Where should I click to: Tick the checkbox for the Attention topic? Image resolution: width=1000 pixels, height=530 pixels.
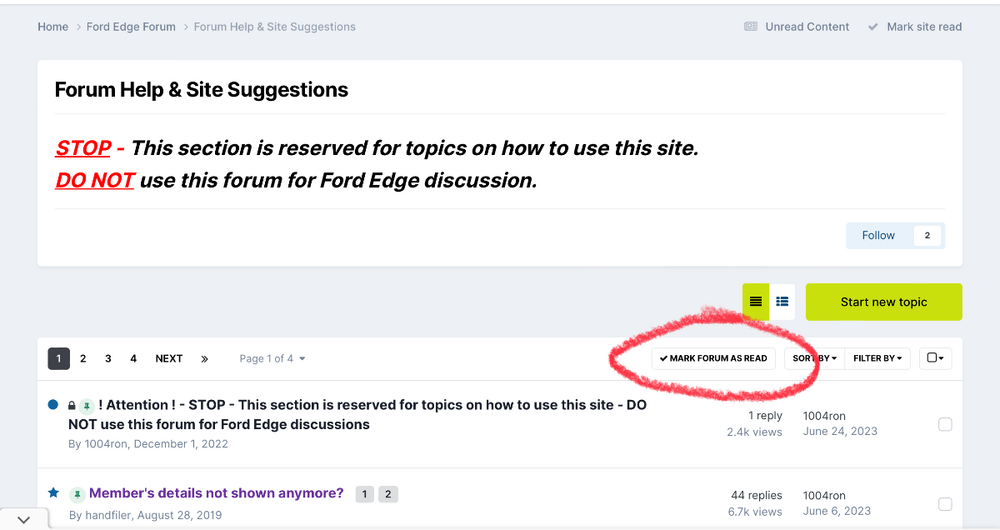pyautogui.click(x=945, y=425)
